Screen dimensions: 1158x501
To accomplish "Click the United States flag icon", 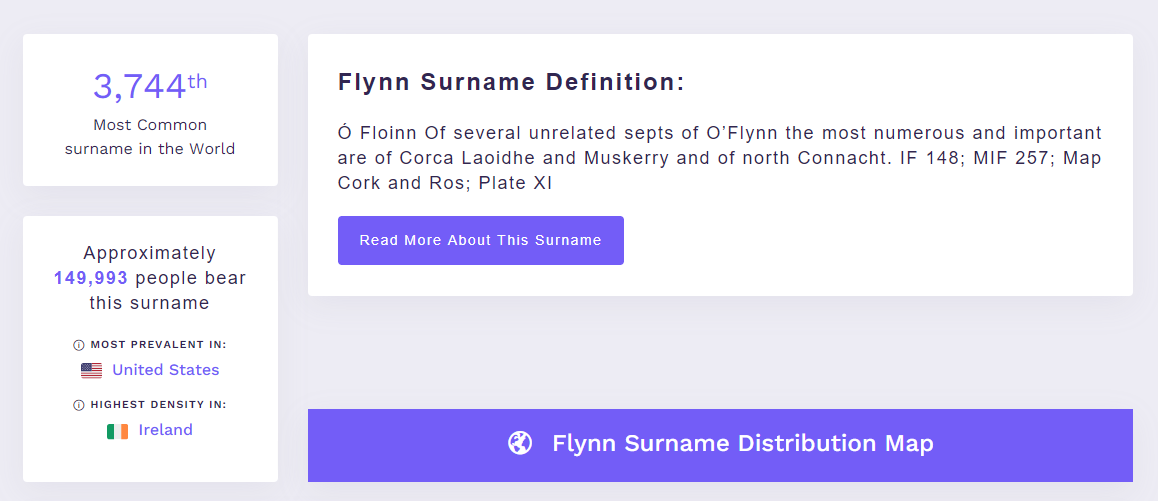I will (x=92, y=370).
